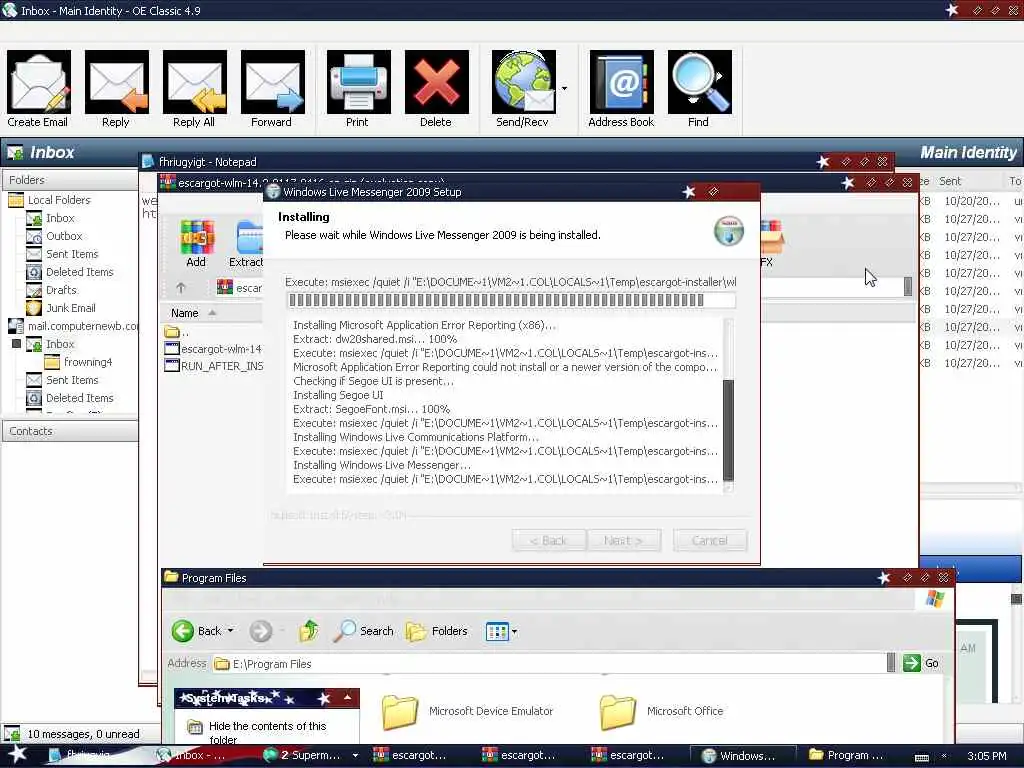Open Back history dropdown in Program Files
1024x768 pixels.
click(x=231, y=631)
